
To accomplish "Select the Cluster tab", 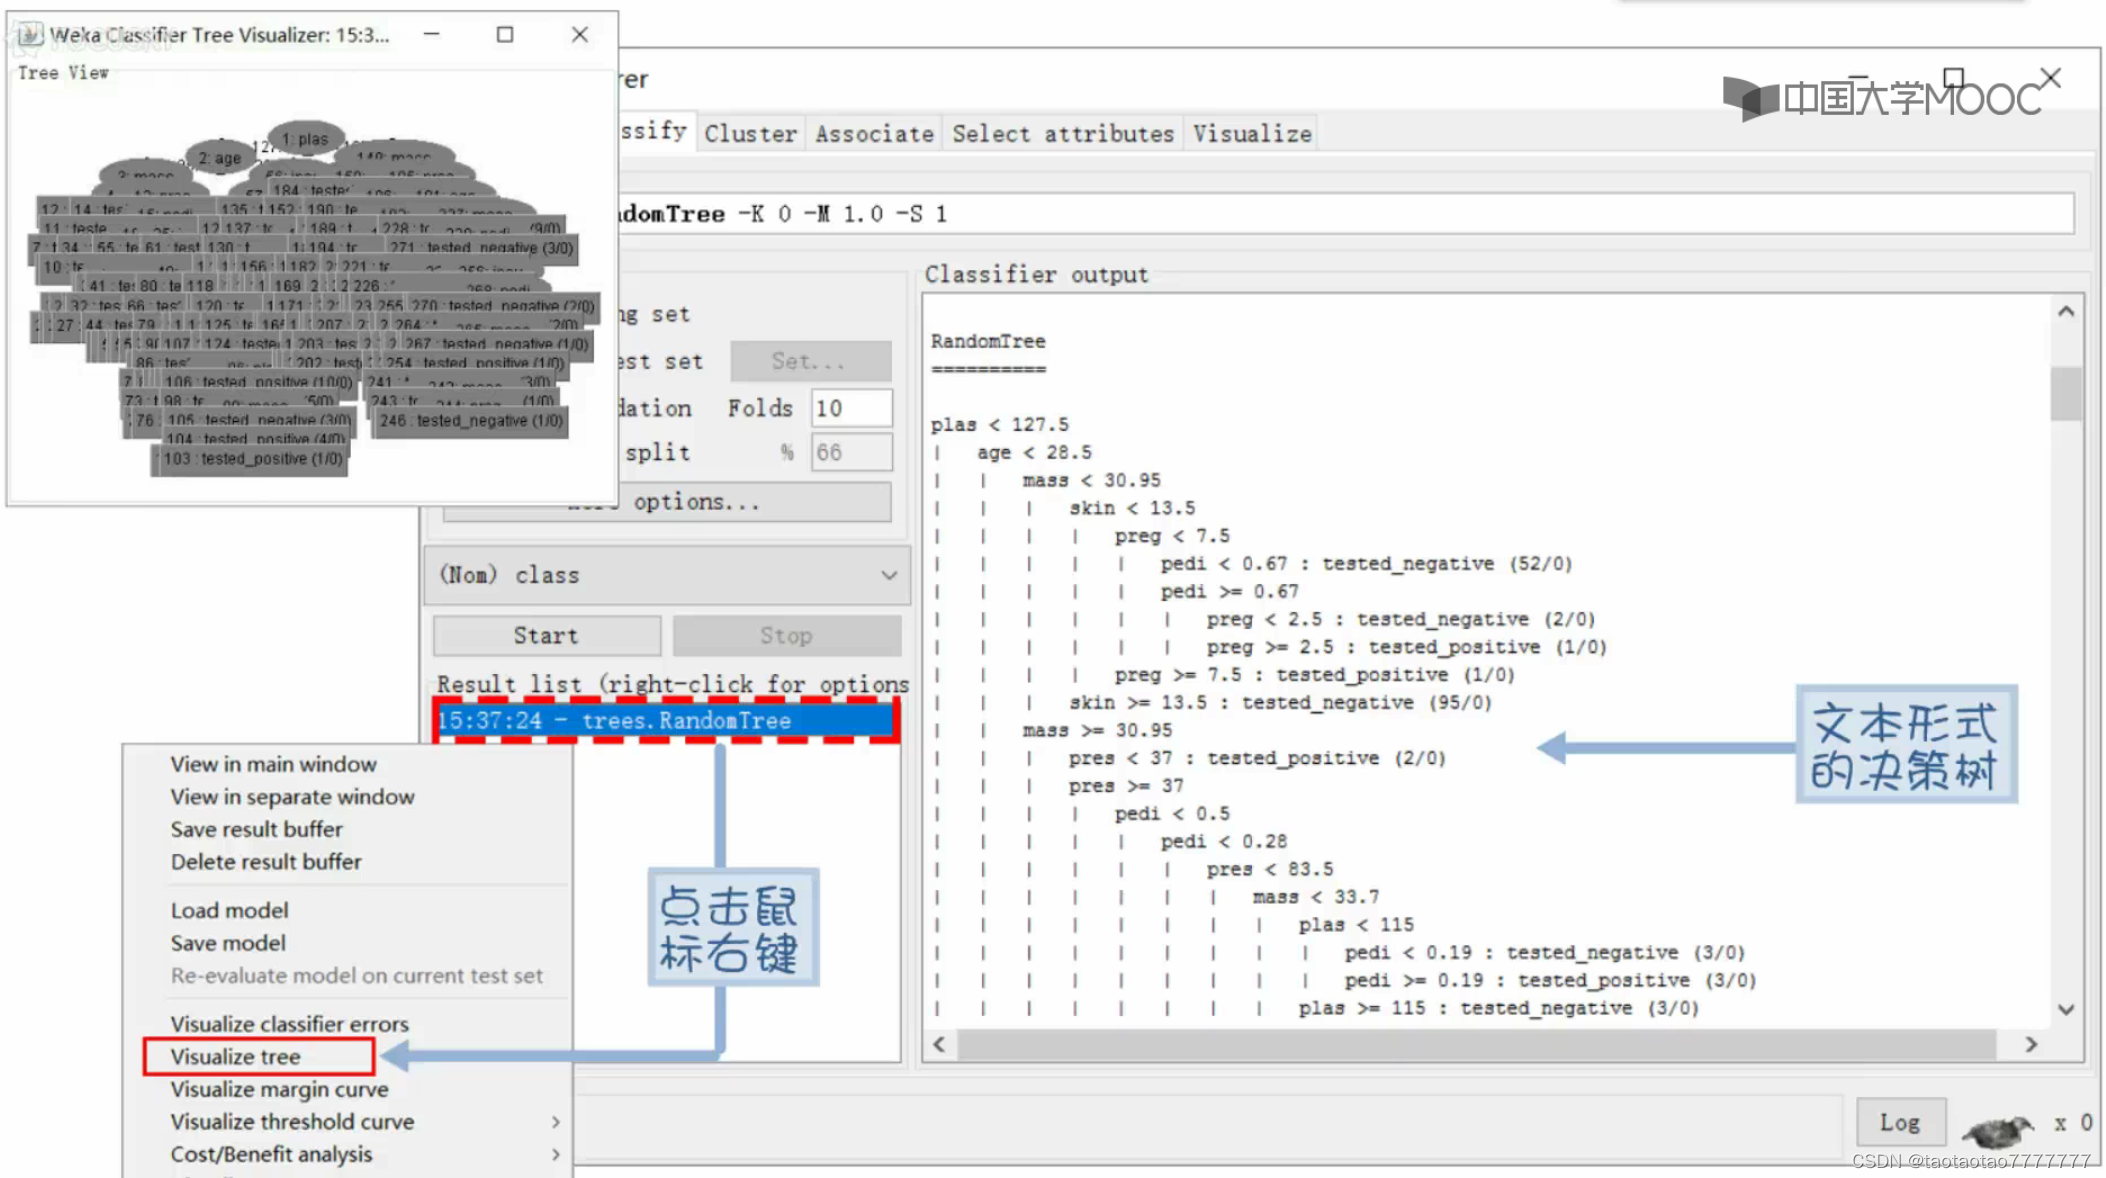I will tap(751, 132).
